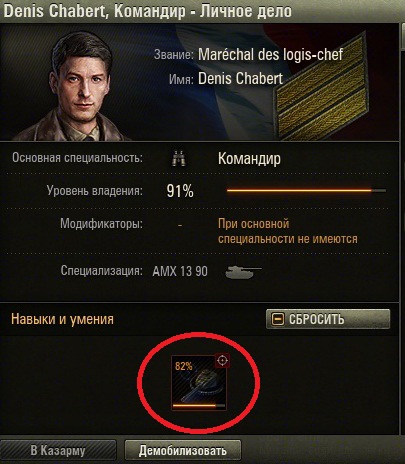Click the orange modifiers note text

[288, 231]
